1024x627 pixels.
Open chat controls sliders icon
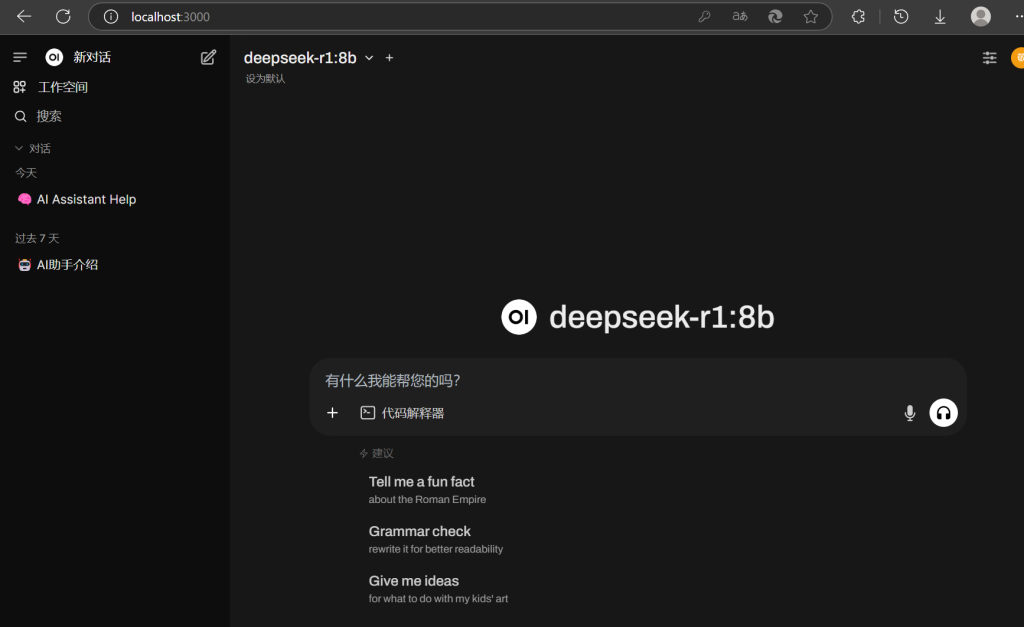pos(989,57)
